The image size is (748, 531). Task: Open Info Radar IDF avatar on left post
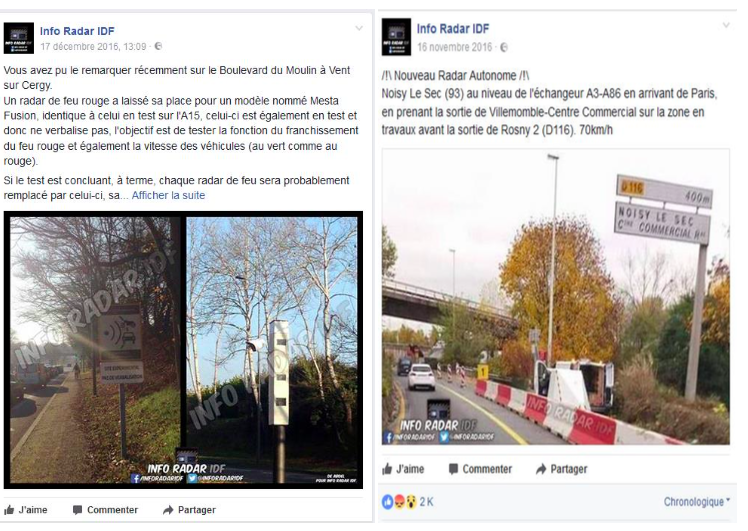click(19, 38)
